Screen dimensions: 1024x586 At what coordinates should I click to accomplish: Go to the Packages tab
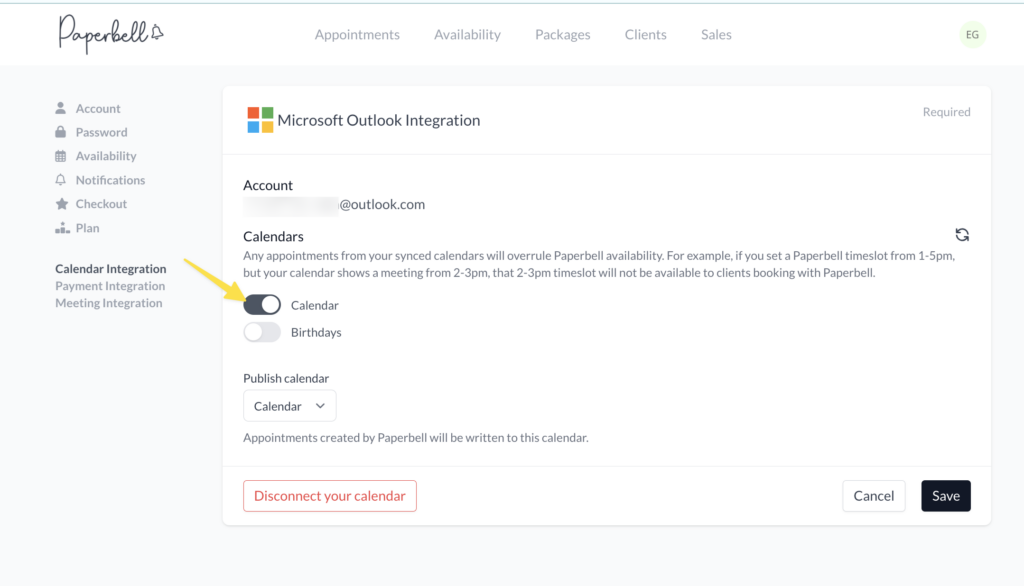coord(562,35)
